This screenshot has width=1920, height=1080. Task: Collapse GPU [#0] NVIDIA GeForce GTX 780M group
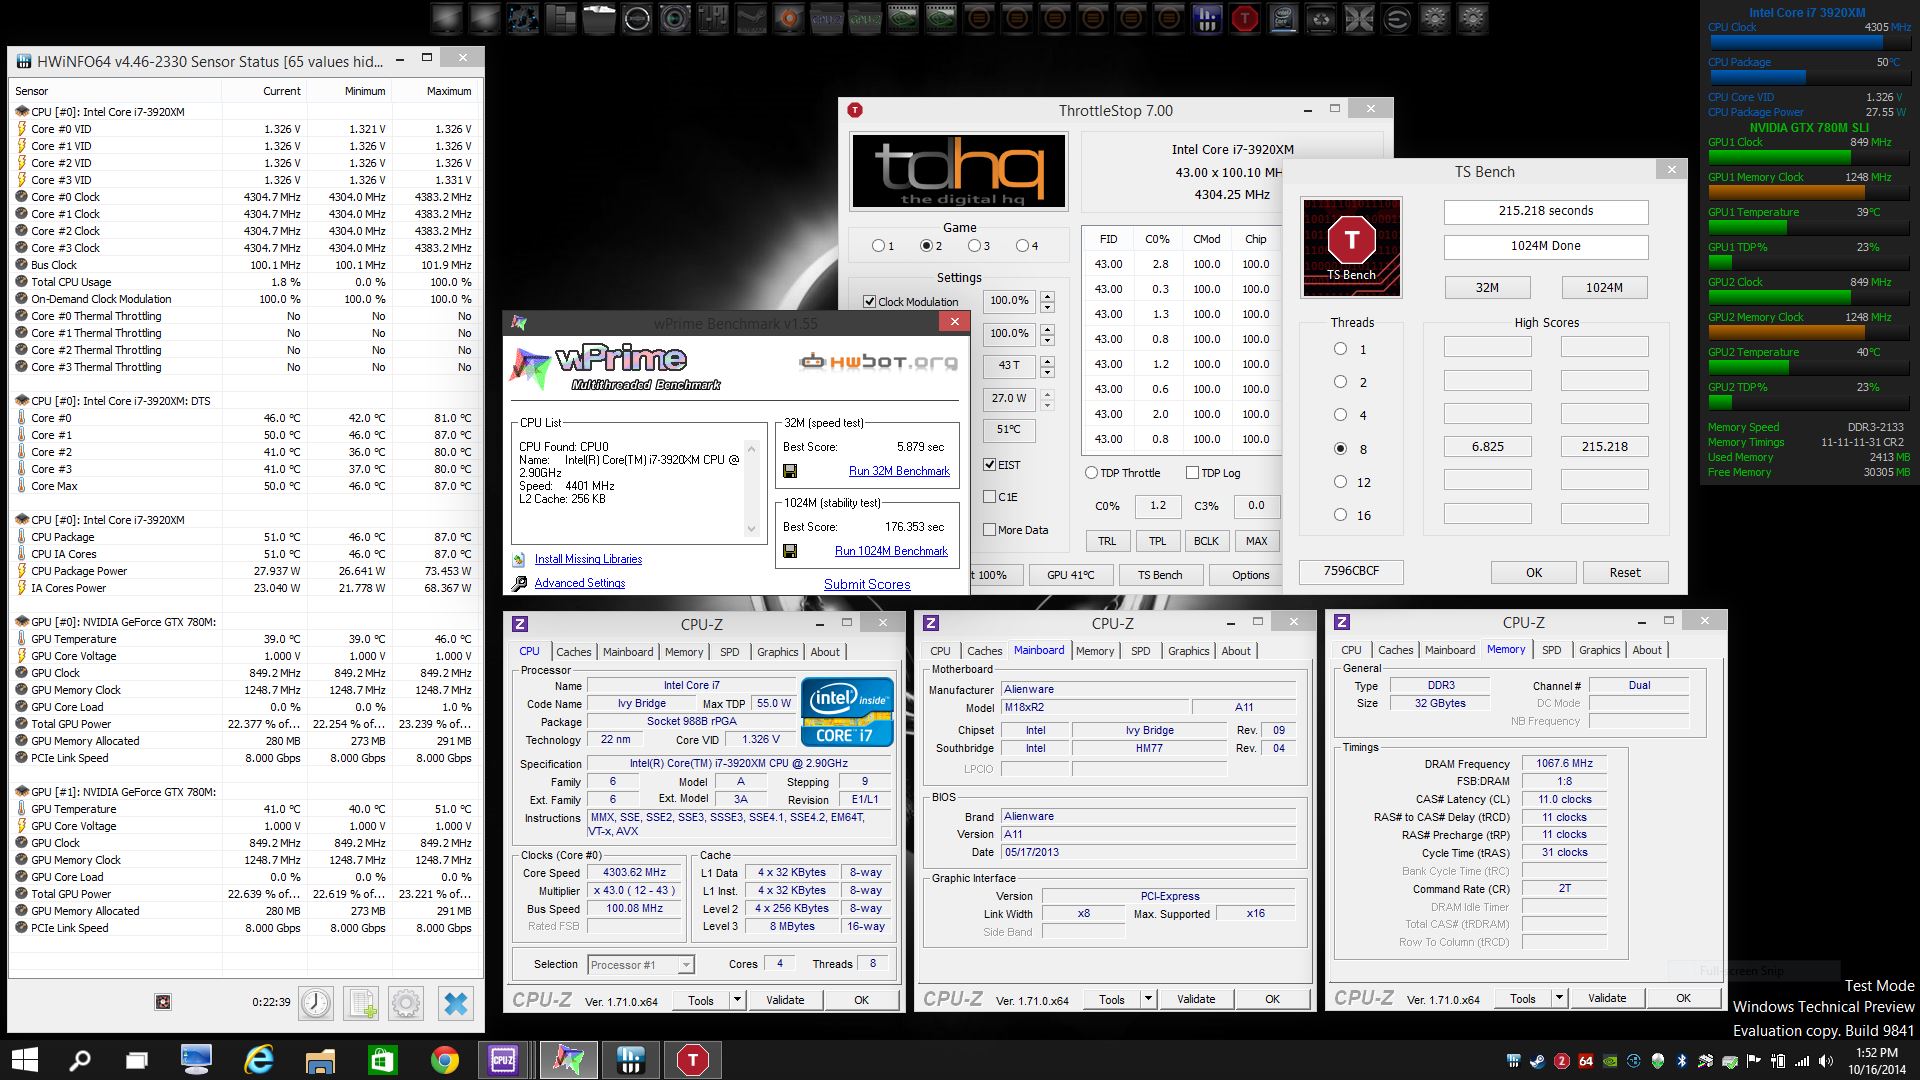22,622
